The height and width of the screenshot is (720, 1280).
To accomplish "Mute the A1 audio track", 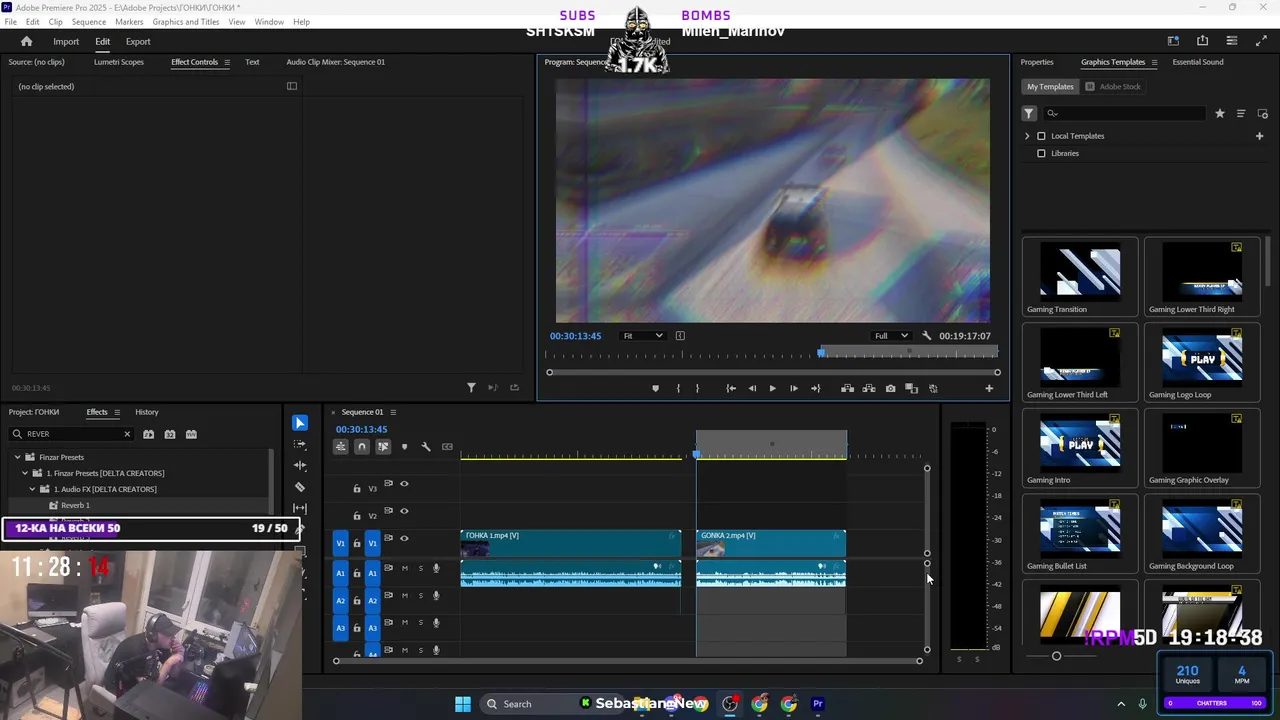I will click(404, 568).
